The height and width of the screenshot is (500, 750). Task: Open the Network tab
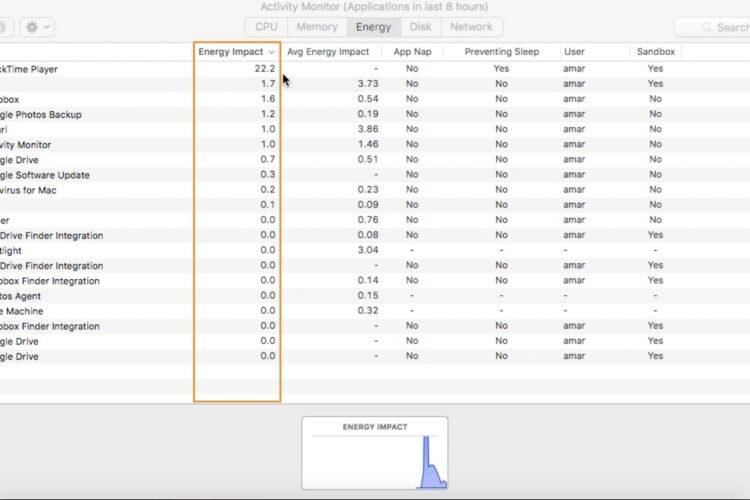pyautogui.click(x=471, y=27)
